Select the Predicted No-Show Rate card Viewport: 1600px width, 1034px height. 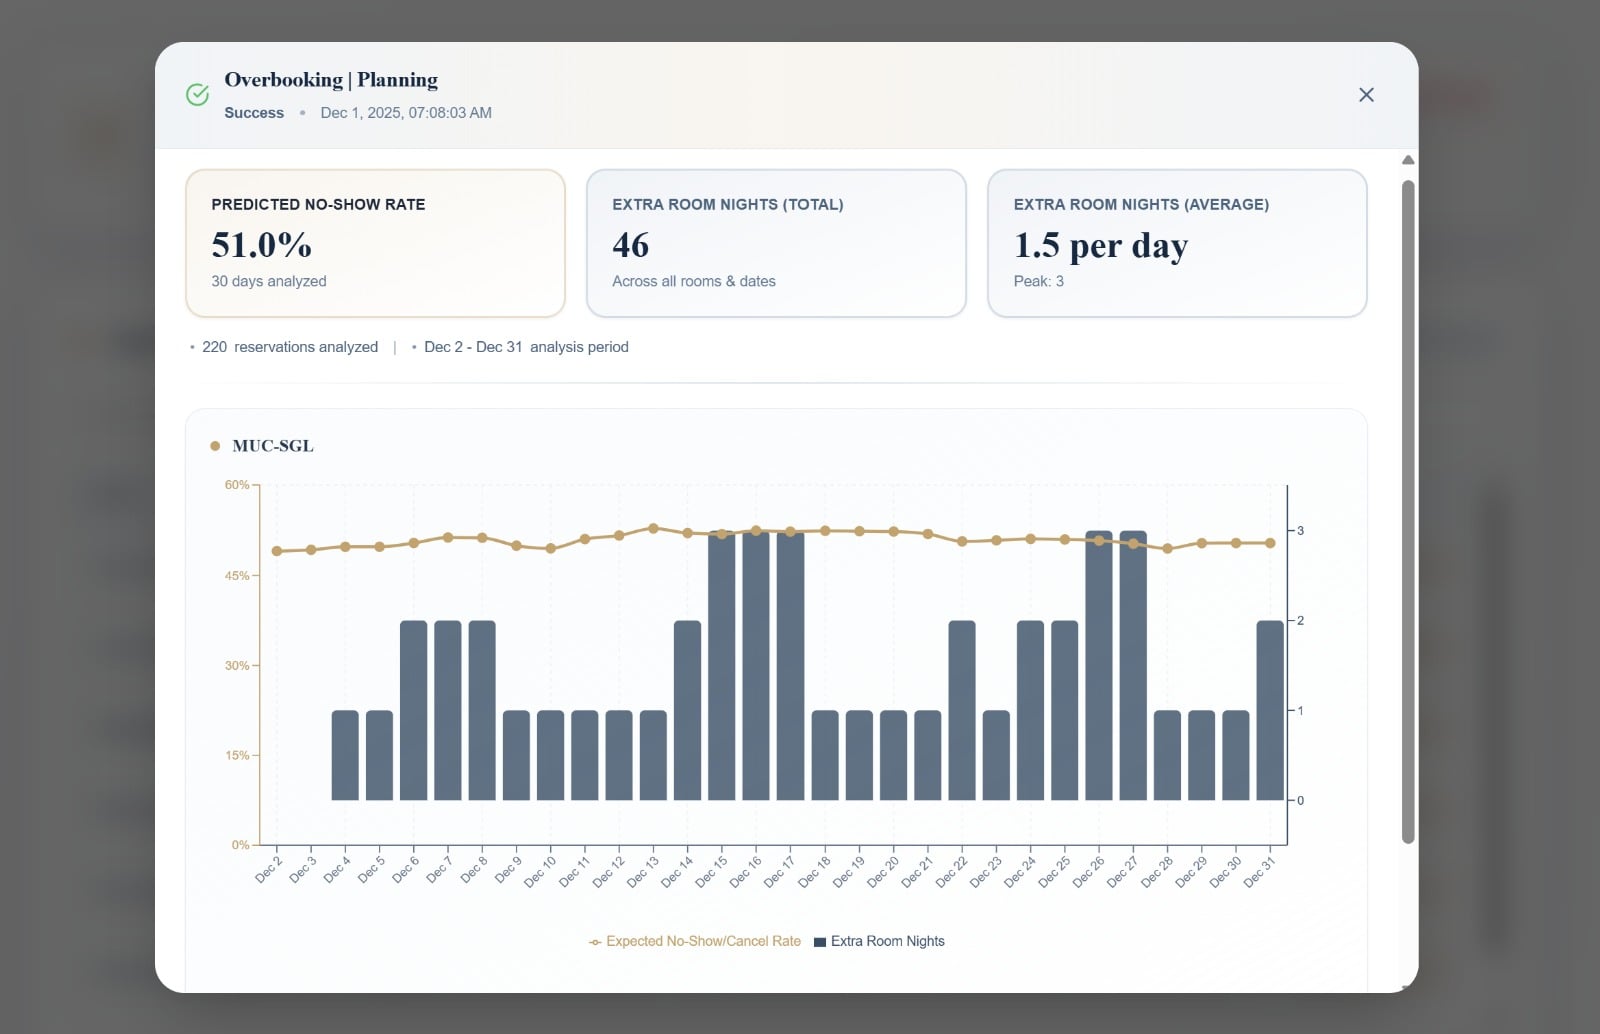click(x=375, y=243)
